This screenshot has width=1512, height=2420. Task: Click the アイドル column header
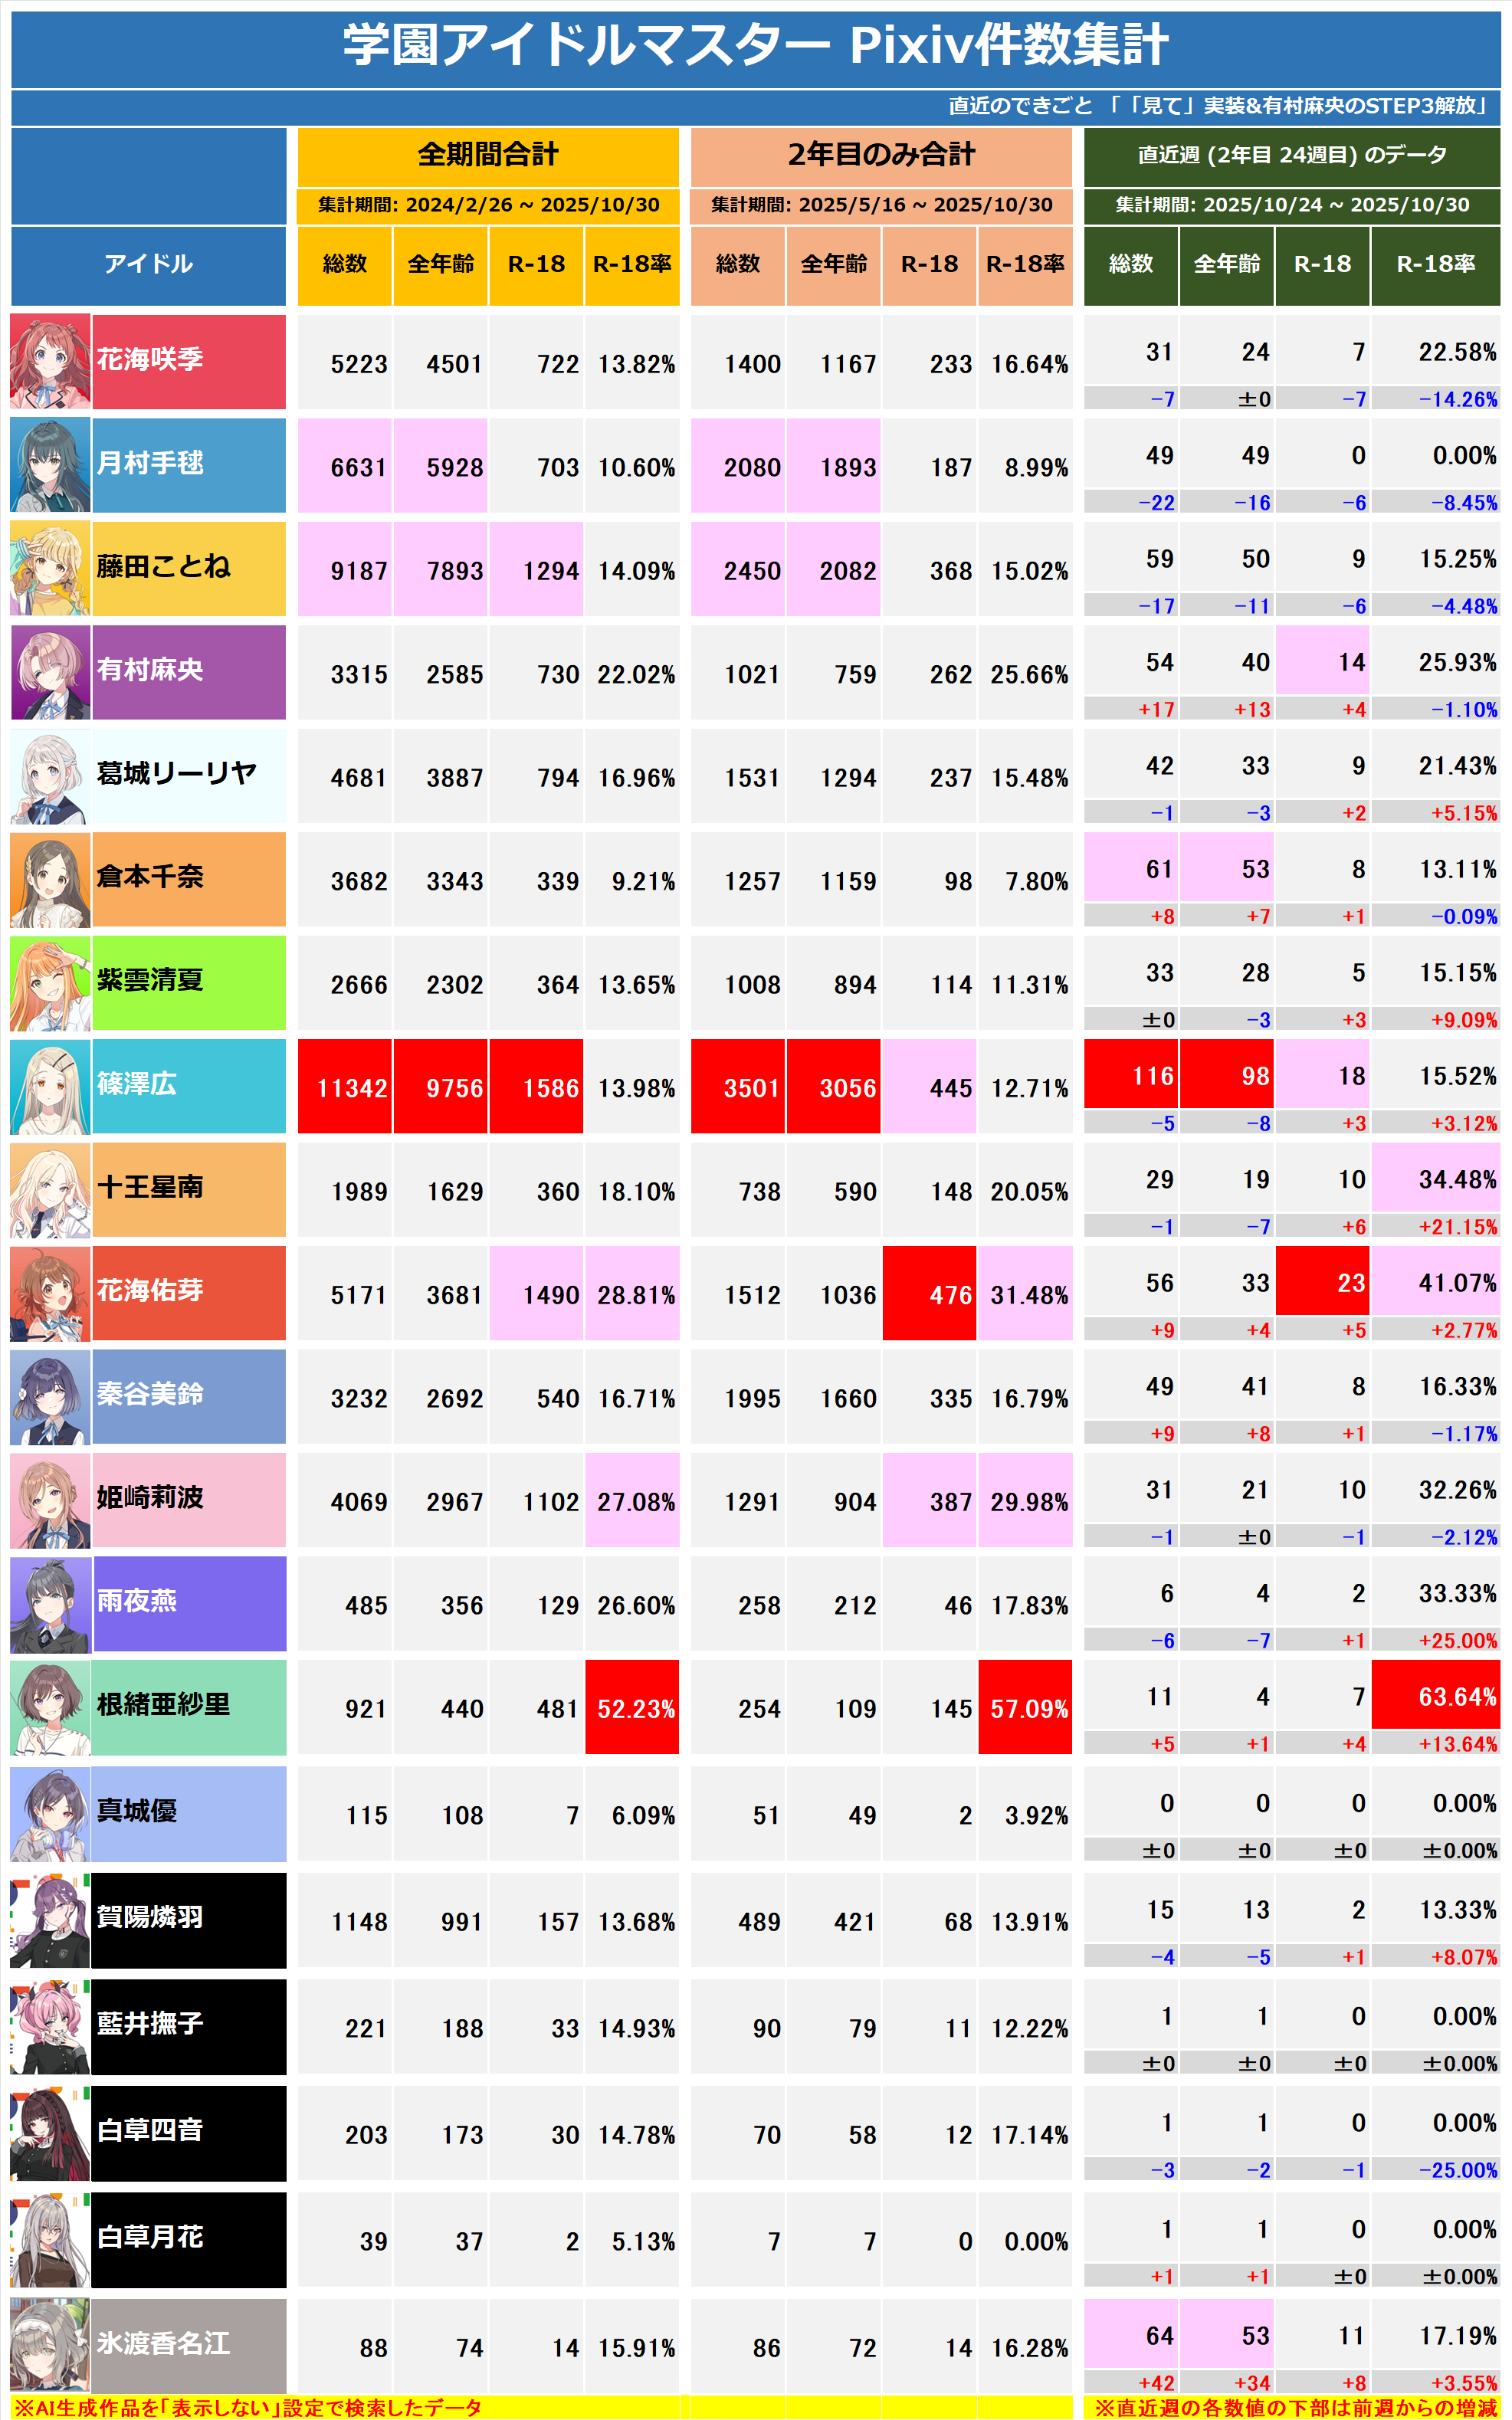click(148, 264)
